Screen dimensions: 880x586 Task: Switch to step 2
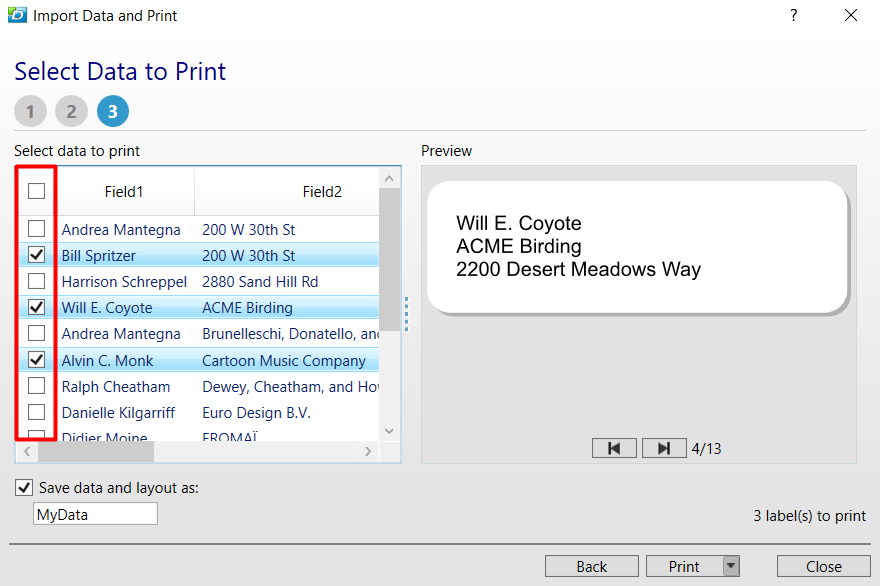coord(71,111)
